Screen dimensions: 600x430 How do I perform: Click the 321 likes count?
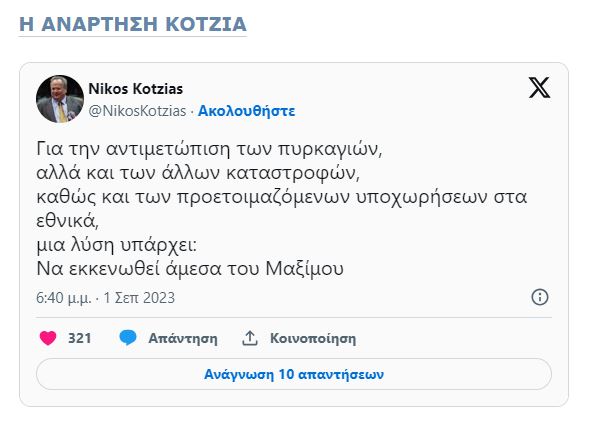[x=80, y=338]
